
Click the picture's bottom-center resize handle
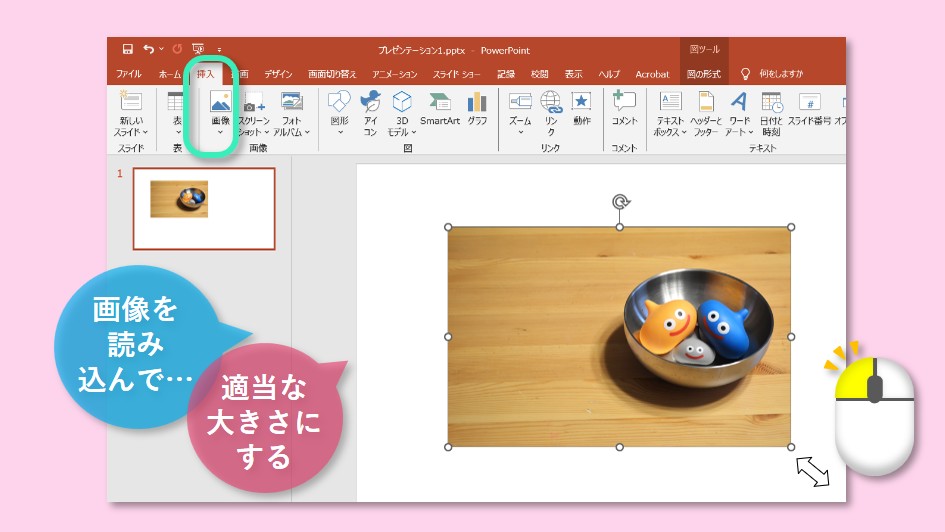click(x=620, y=447)
